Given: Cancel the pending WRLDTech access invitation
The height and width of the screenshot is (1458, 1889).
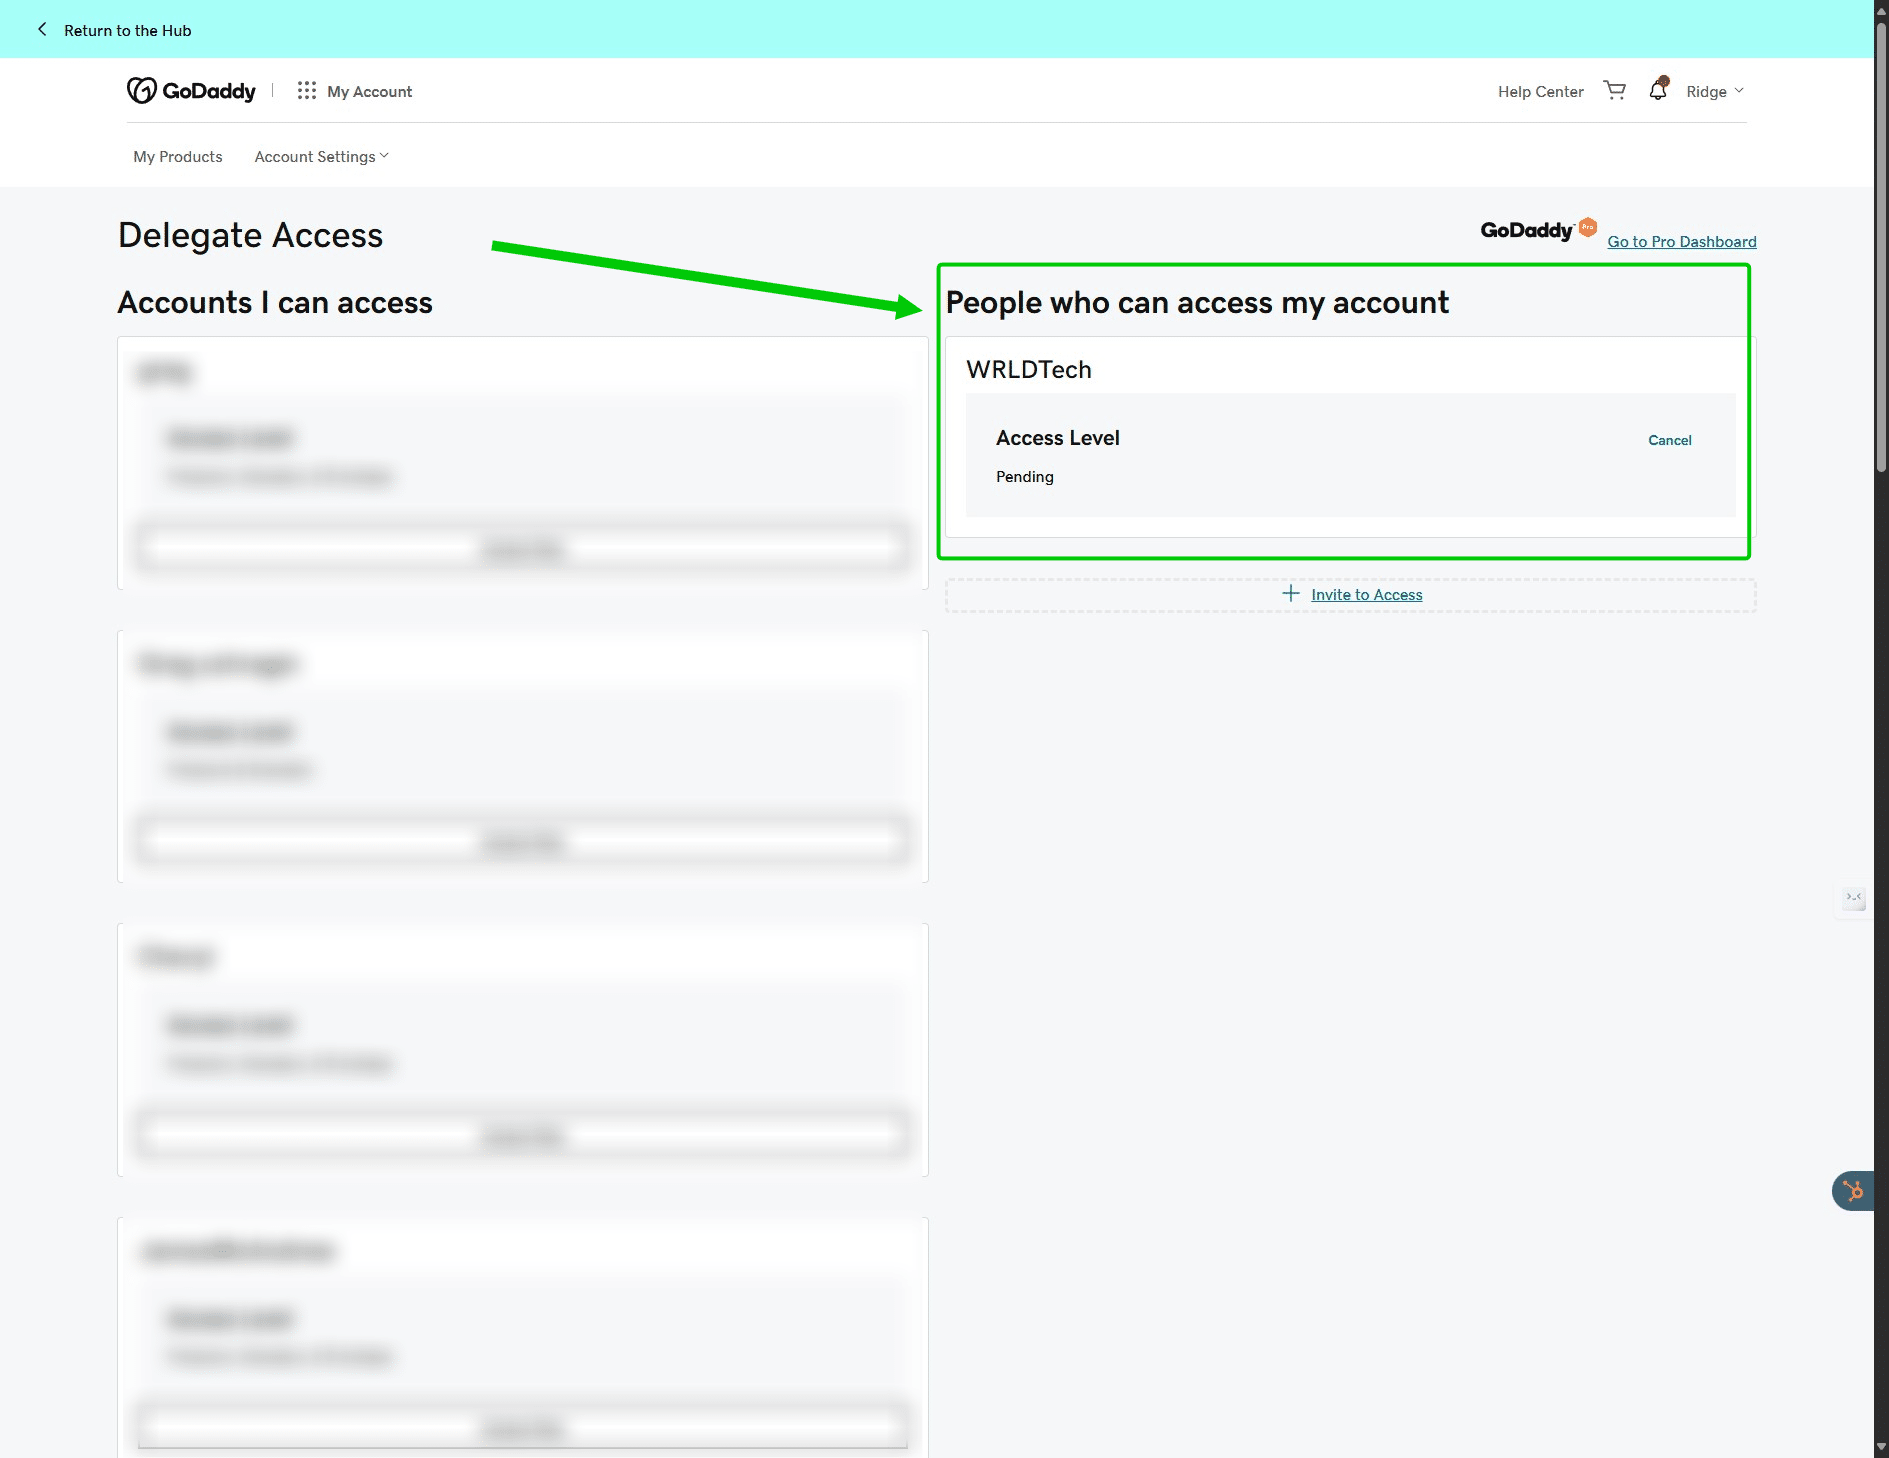Looking at the screenshot, I should pos(1669,441).
